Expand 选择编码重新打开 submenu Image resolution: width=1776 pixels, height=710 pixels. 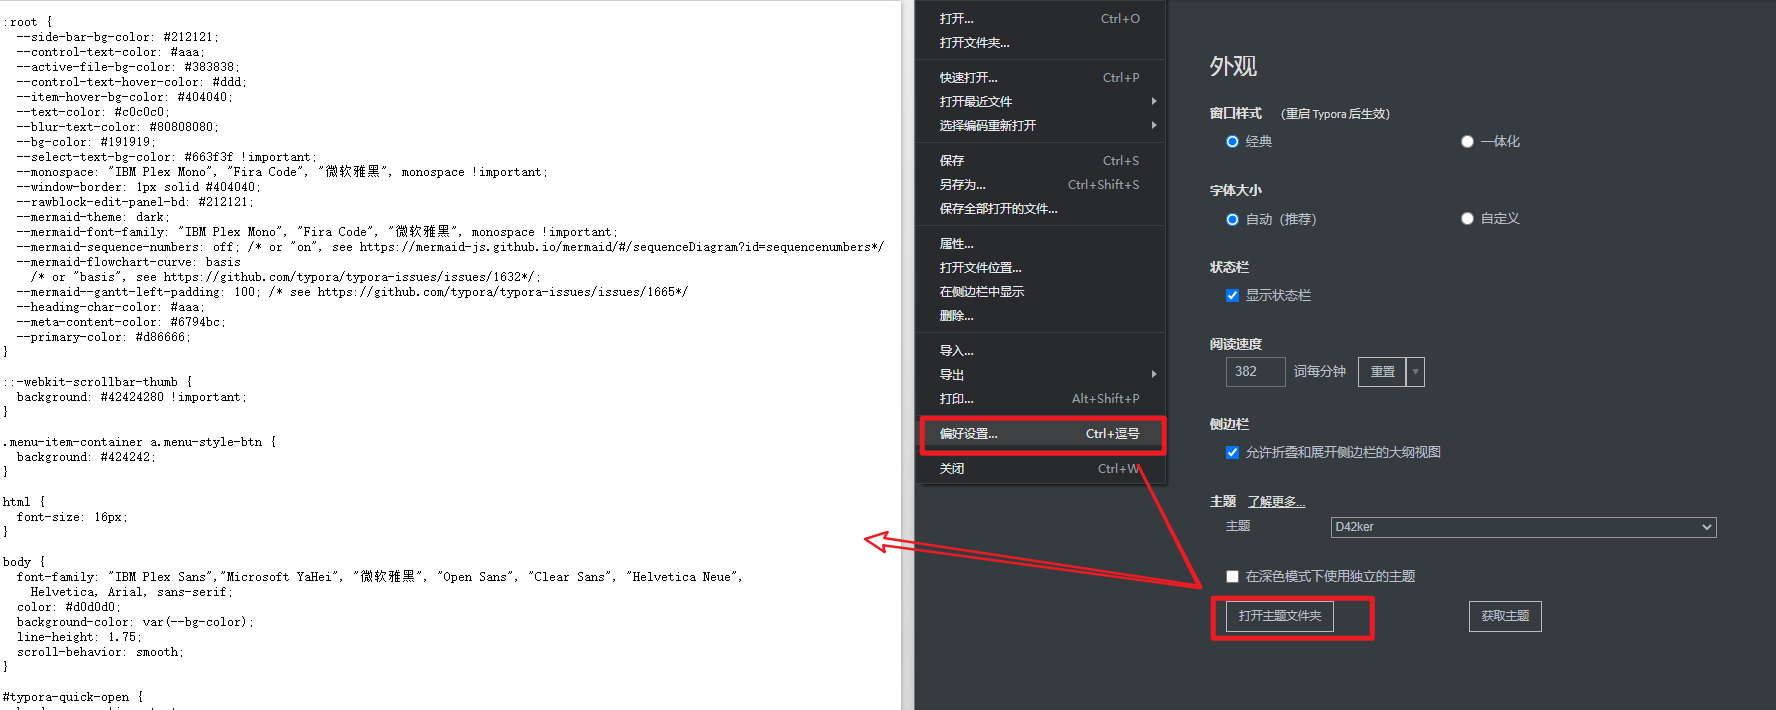click(1153, 126)
